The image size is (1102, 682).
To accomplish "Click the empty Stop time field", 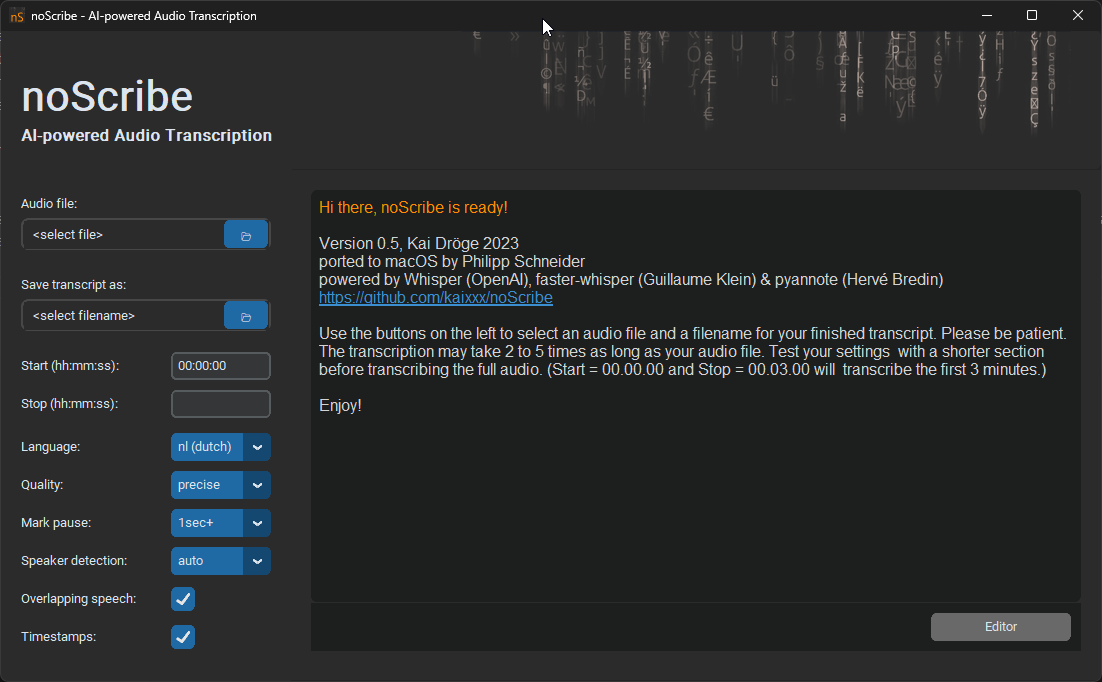I will point(220,404).
